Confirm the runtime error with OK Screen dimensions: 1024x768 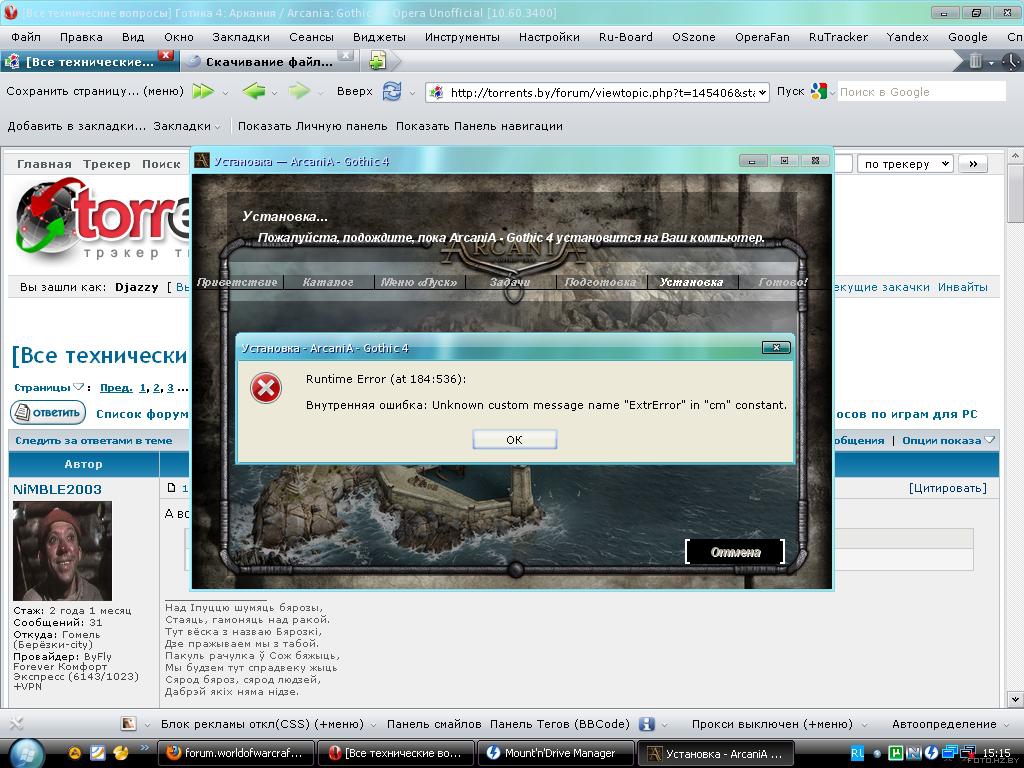coord(515,440)
